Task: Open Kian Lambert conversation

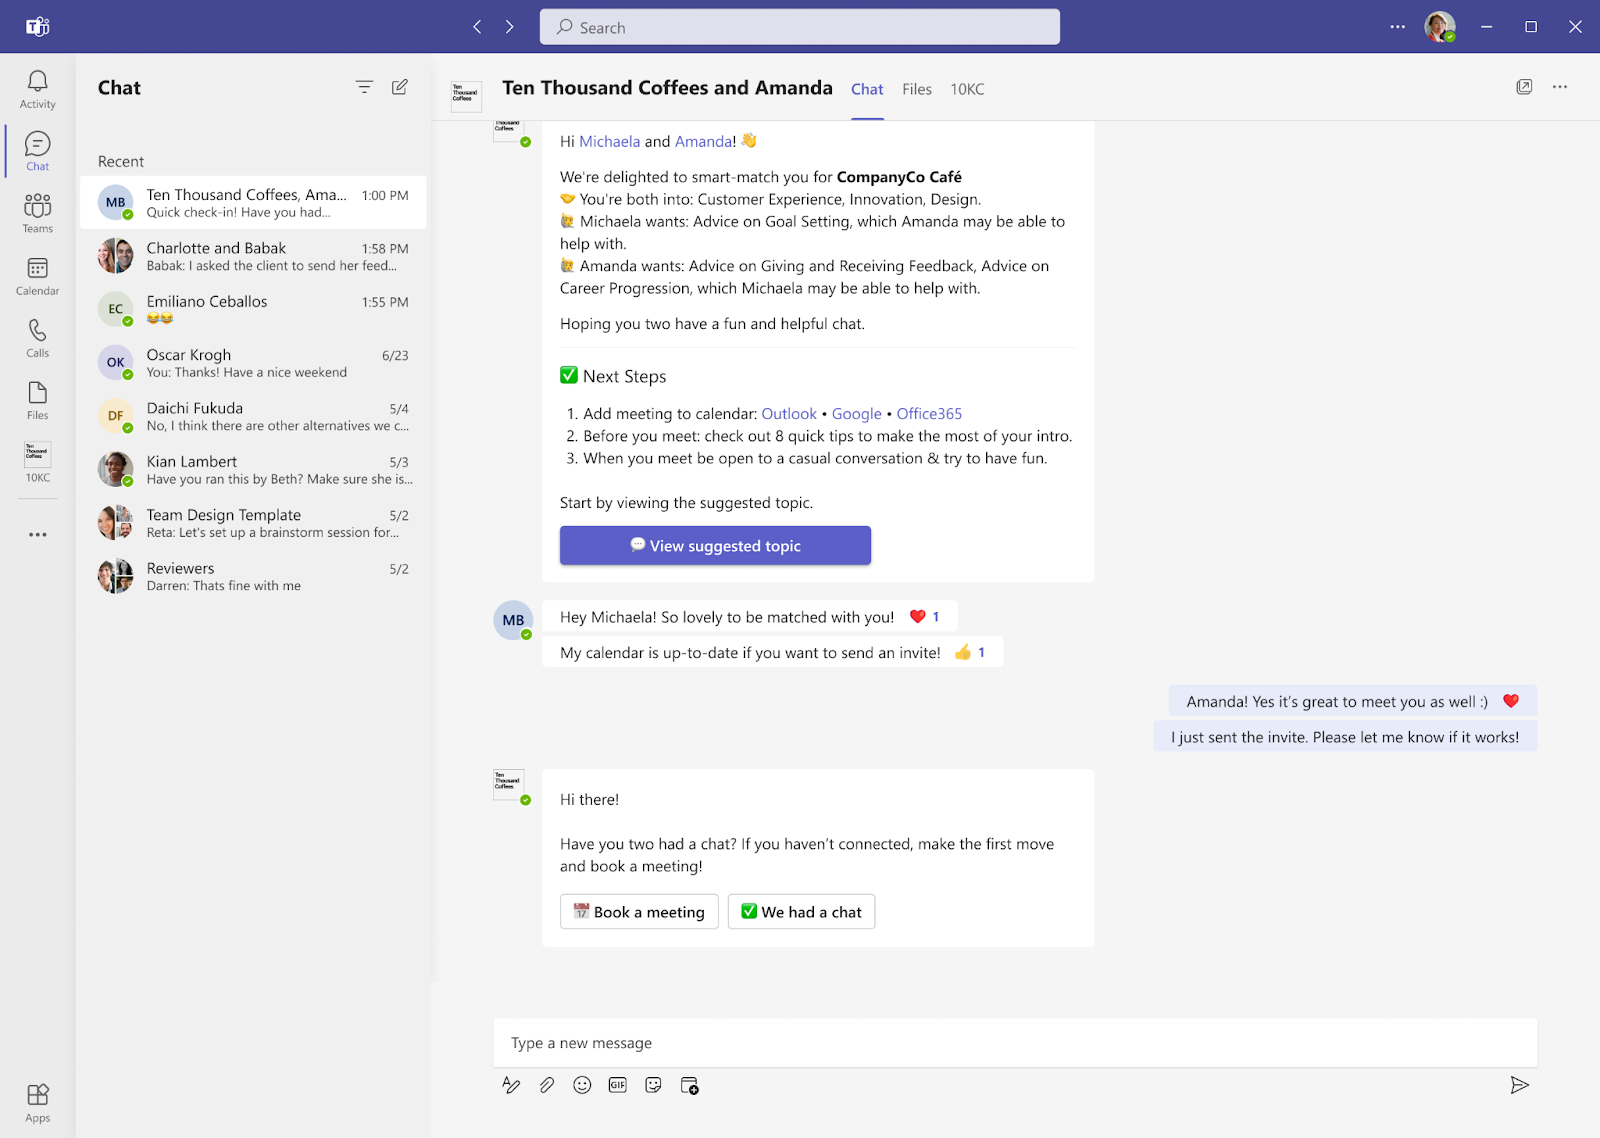Action: coord(253,469)
